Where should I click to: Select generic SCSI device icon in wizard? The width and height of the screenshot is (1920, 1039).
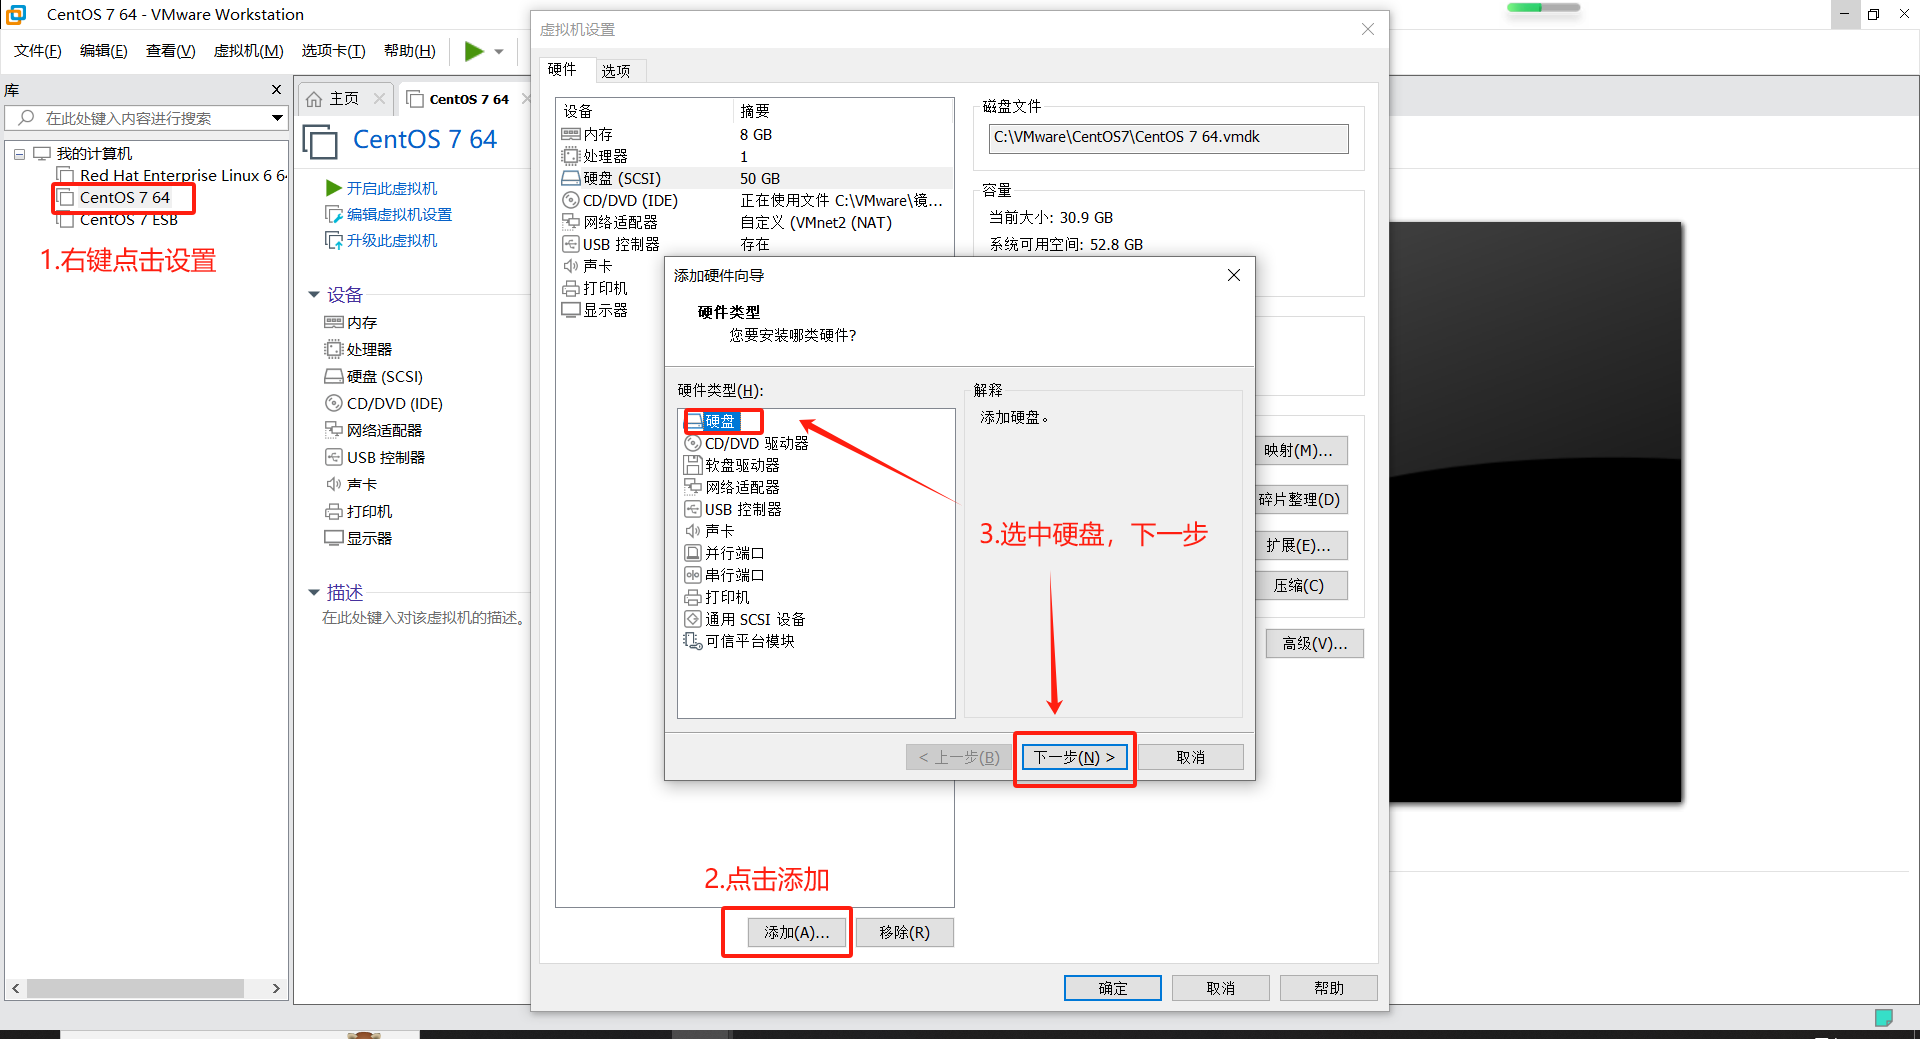pos(693,619)
